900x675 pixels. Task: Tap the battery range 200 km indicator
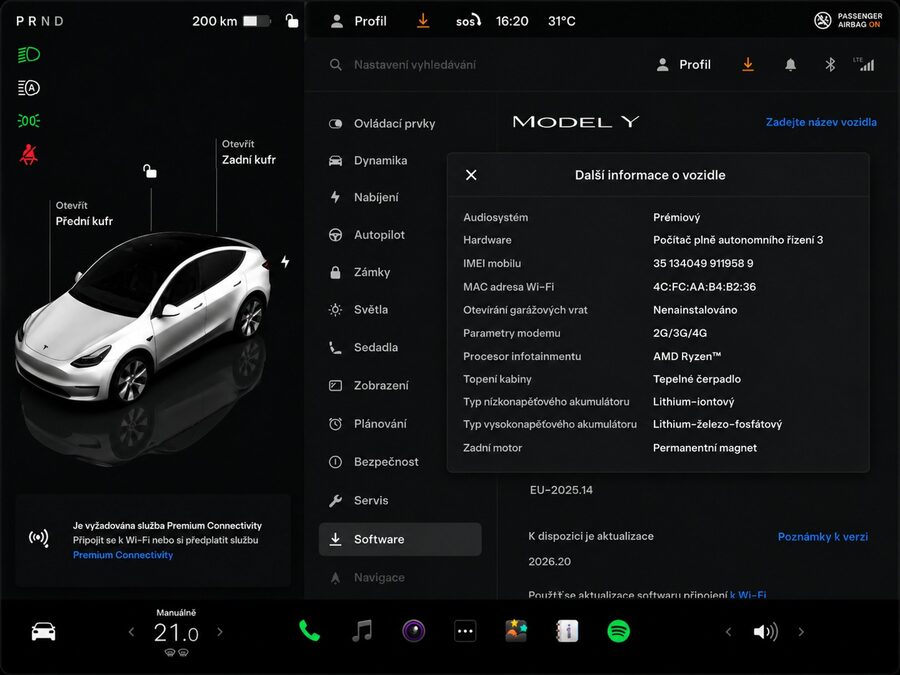point(231,21)
